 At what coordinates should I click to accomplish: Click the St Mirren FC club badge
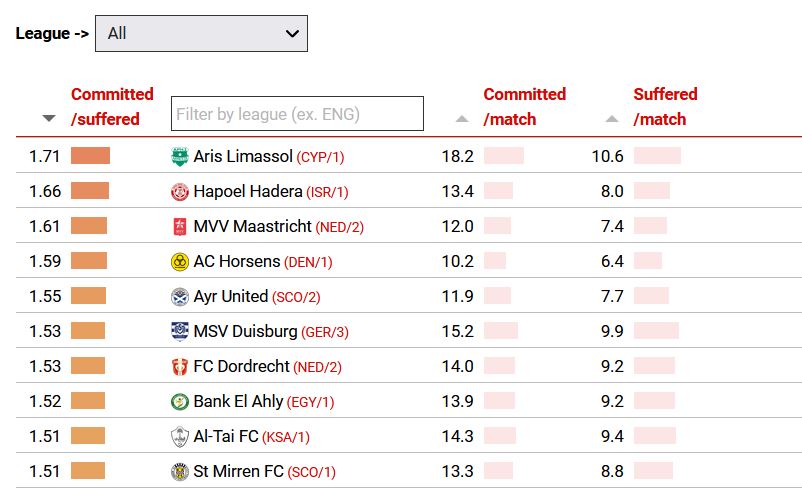(x=180, y=472)
